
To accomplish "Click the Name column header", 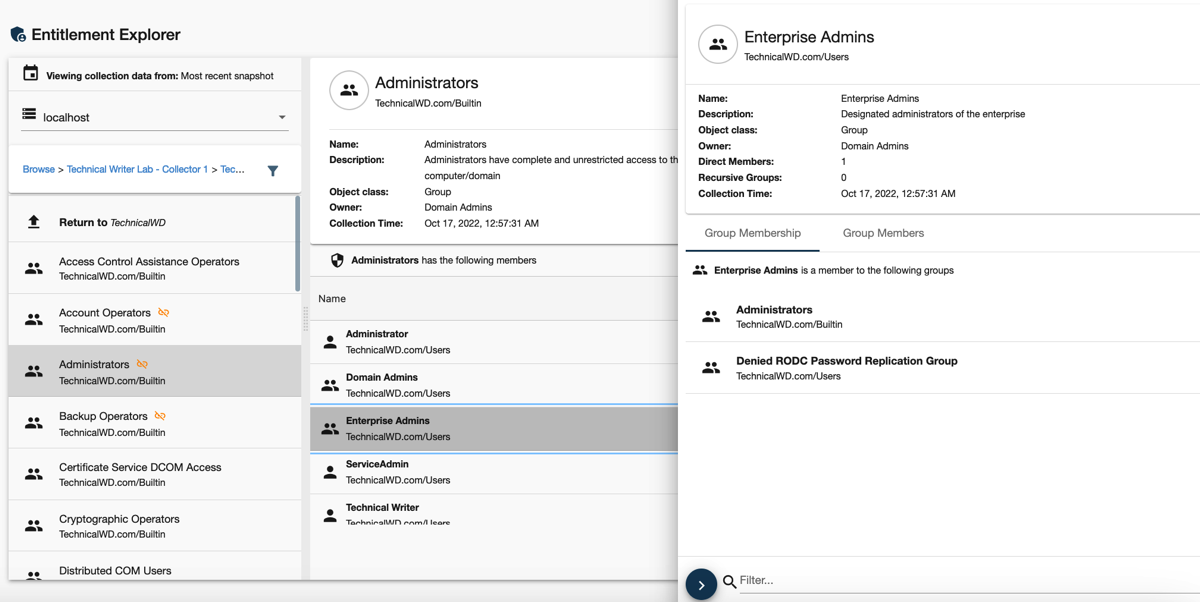I will click(x=332, y=298).
